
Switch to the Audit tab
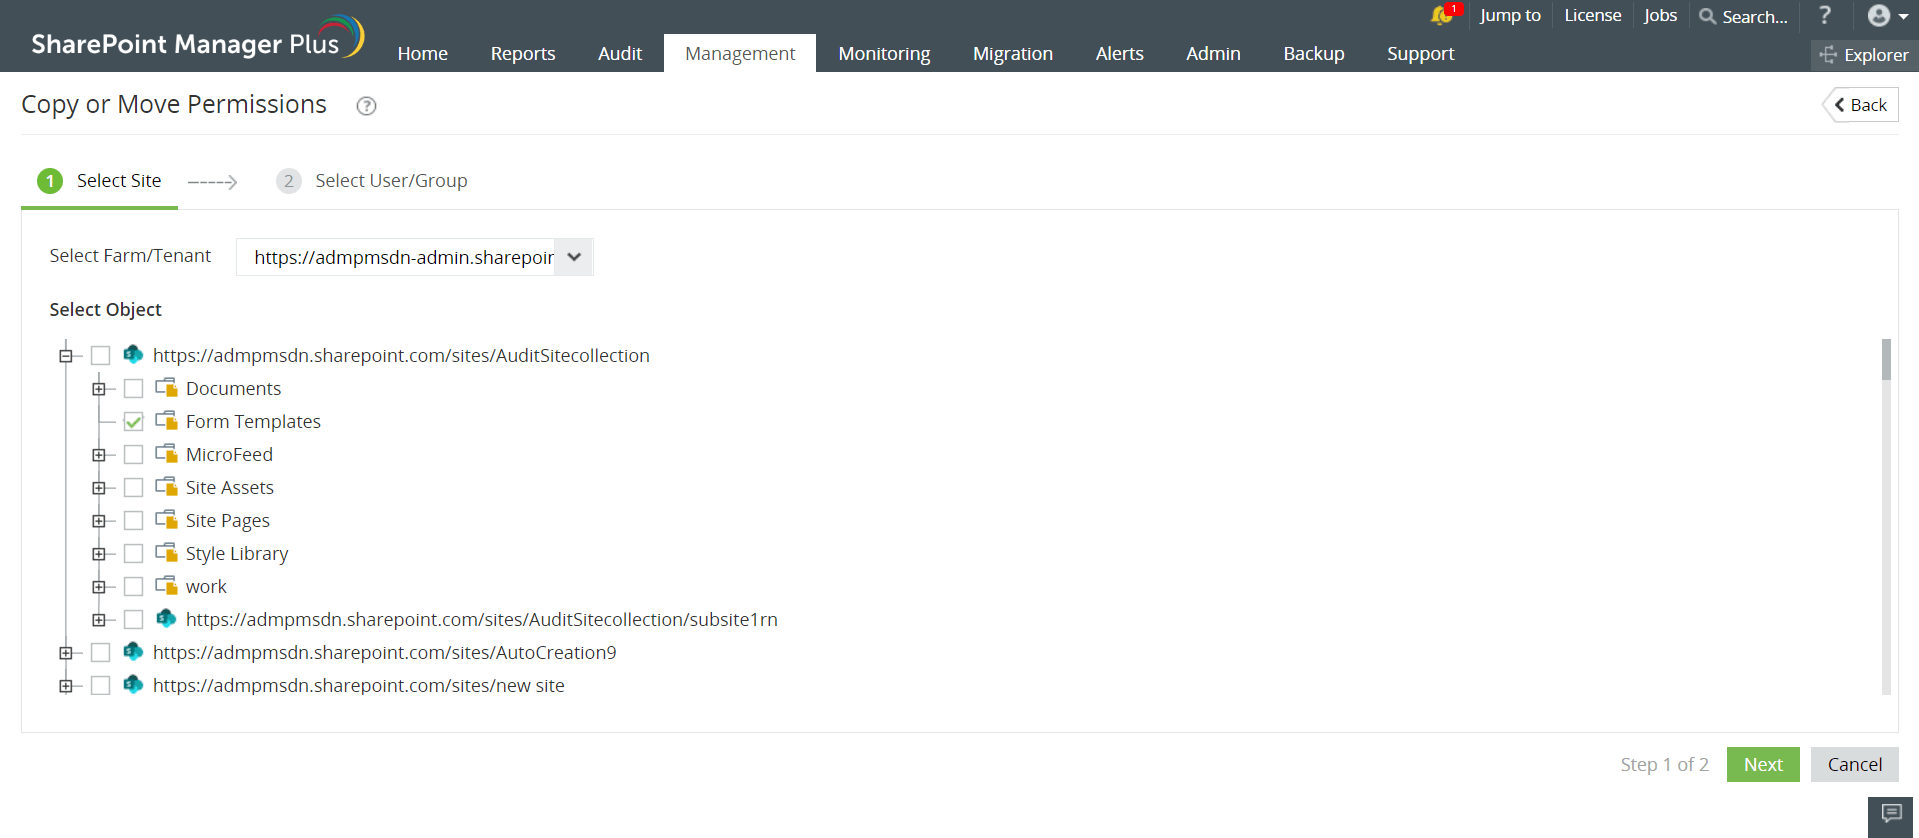click(620, 54)
